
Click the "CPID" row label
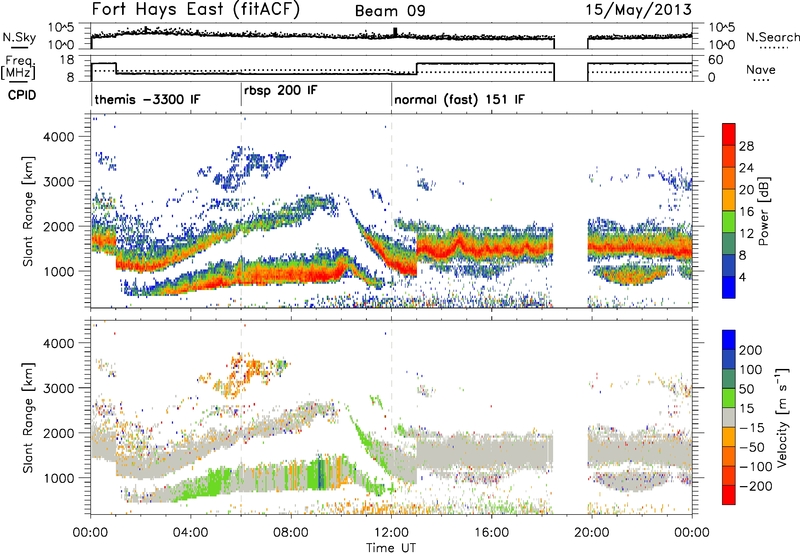click(x=22, y=95)
